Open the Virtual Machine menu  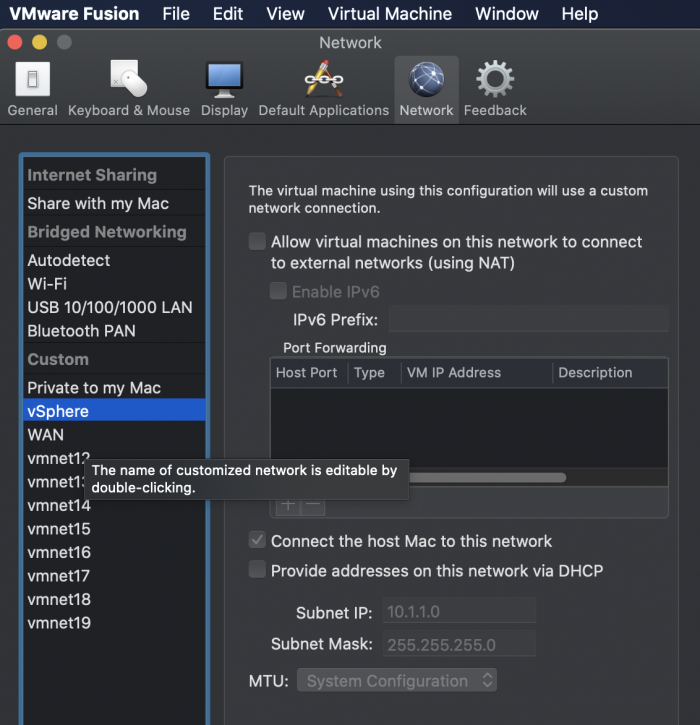(390, 14)
